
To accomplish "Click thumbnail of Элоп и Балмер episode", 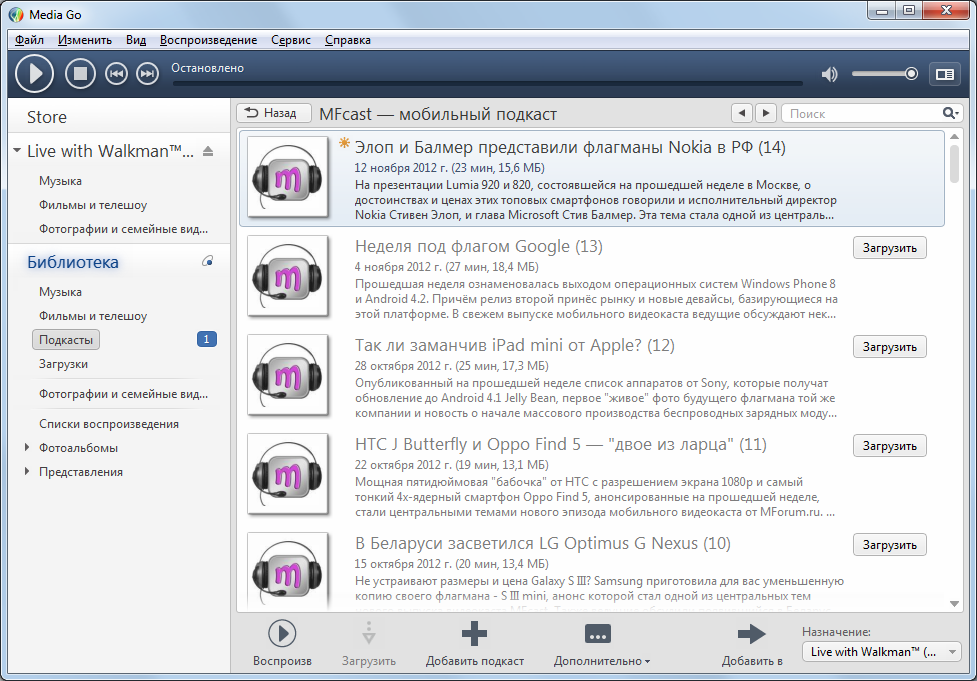I will pyautogui.click(x=287, y=177).
